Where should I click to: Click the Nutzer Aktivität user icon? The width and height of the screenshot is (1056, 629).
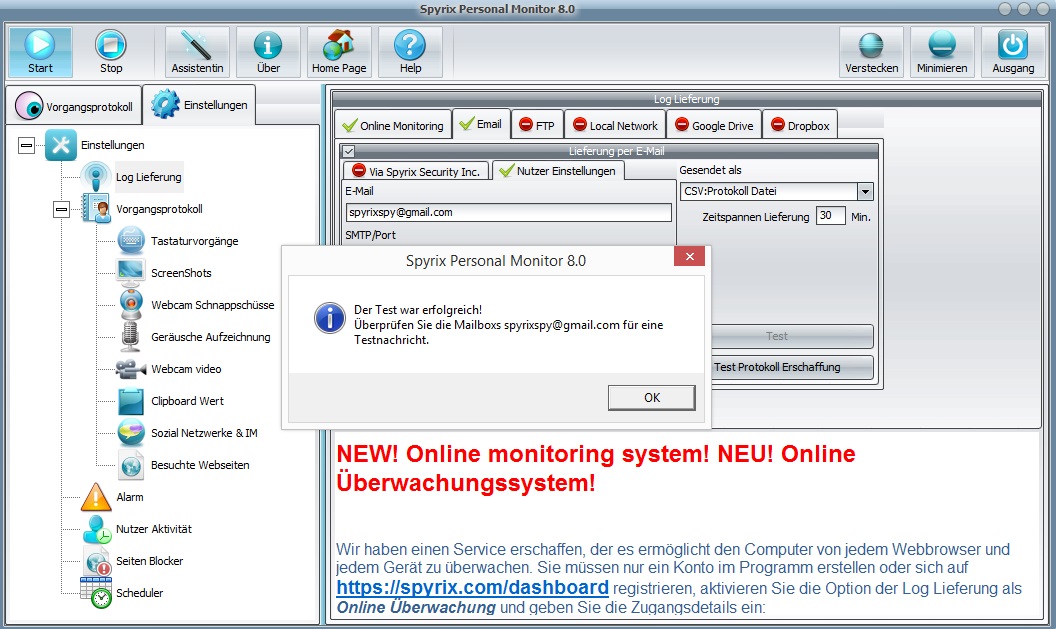[96, 529]
